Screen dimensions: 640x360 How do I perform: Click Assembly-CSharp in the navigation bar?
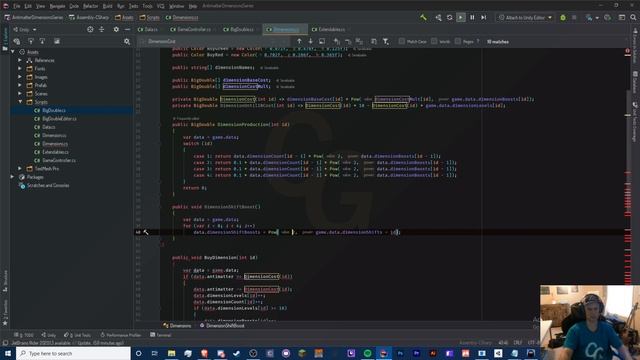tap(89, 18)
